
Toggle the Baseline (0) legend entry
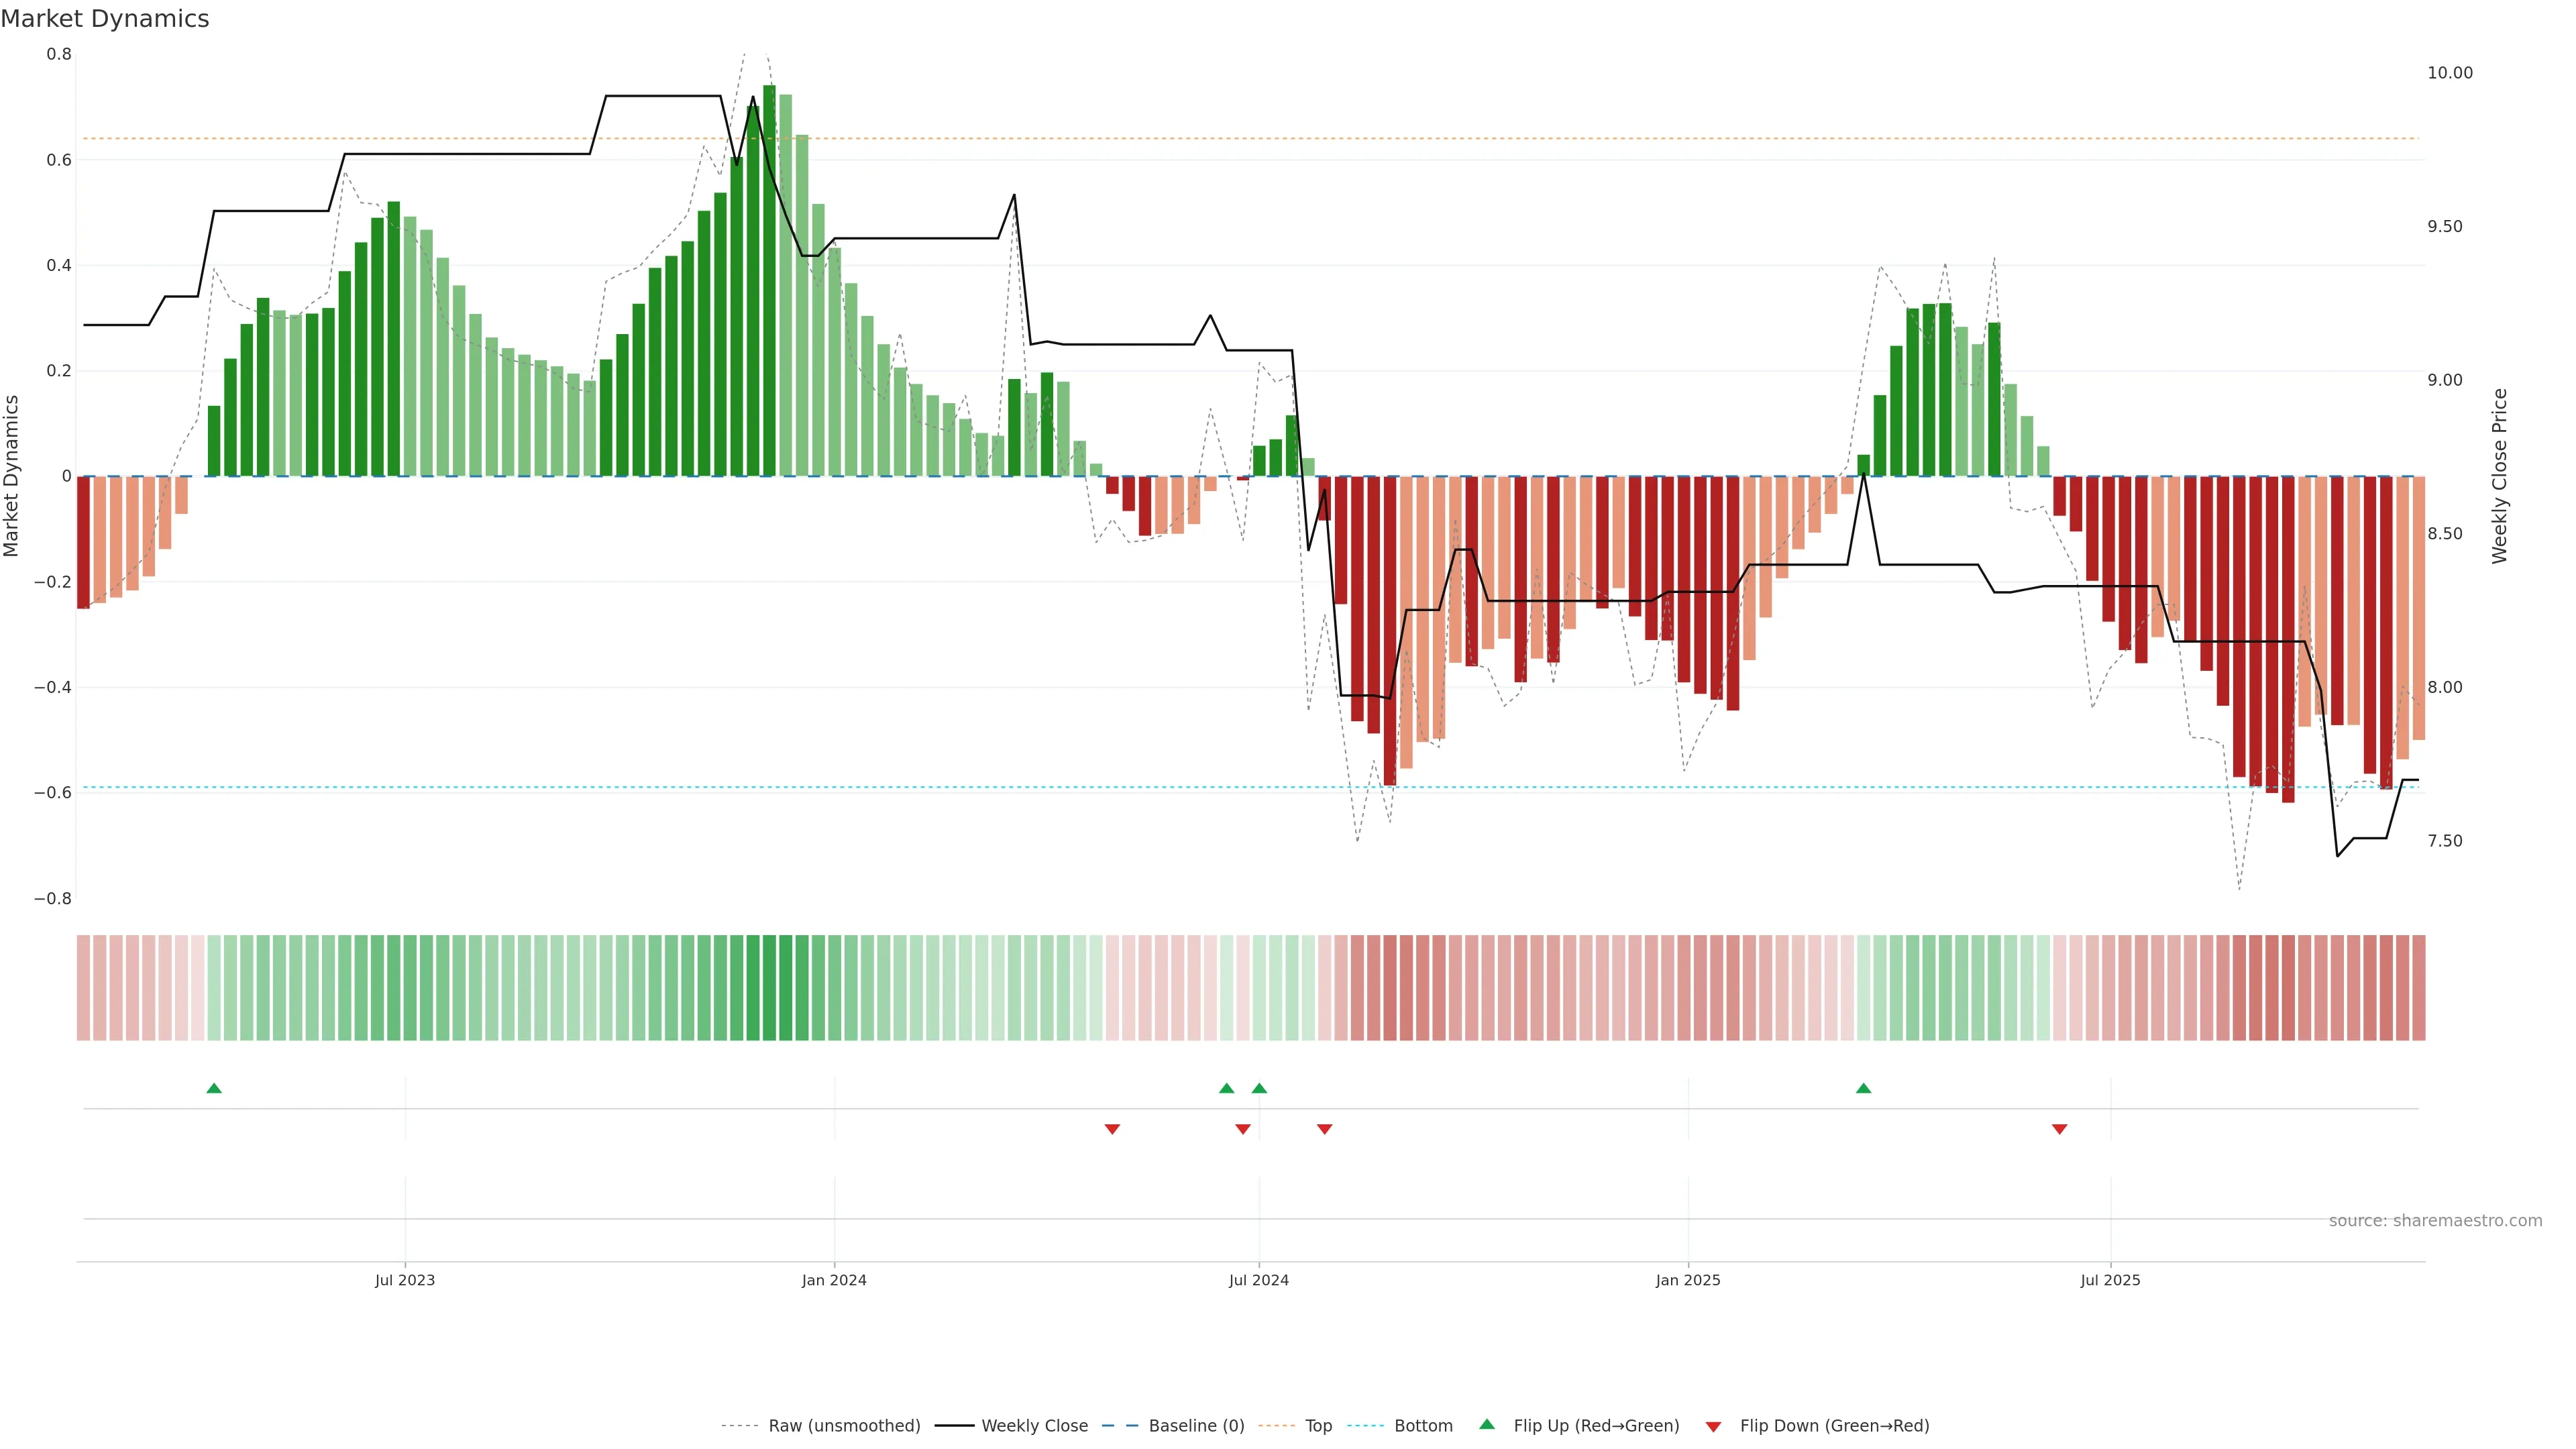(1196, 1426)
